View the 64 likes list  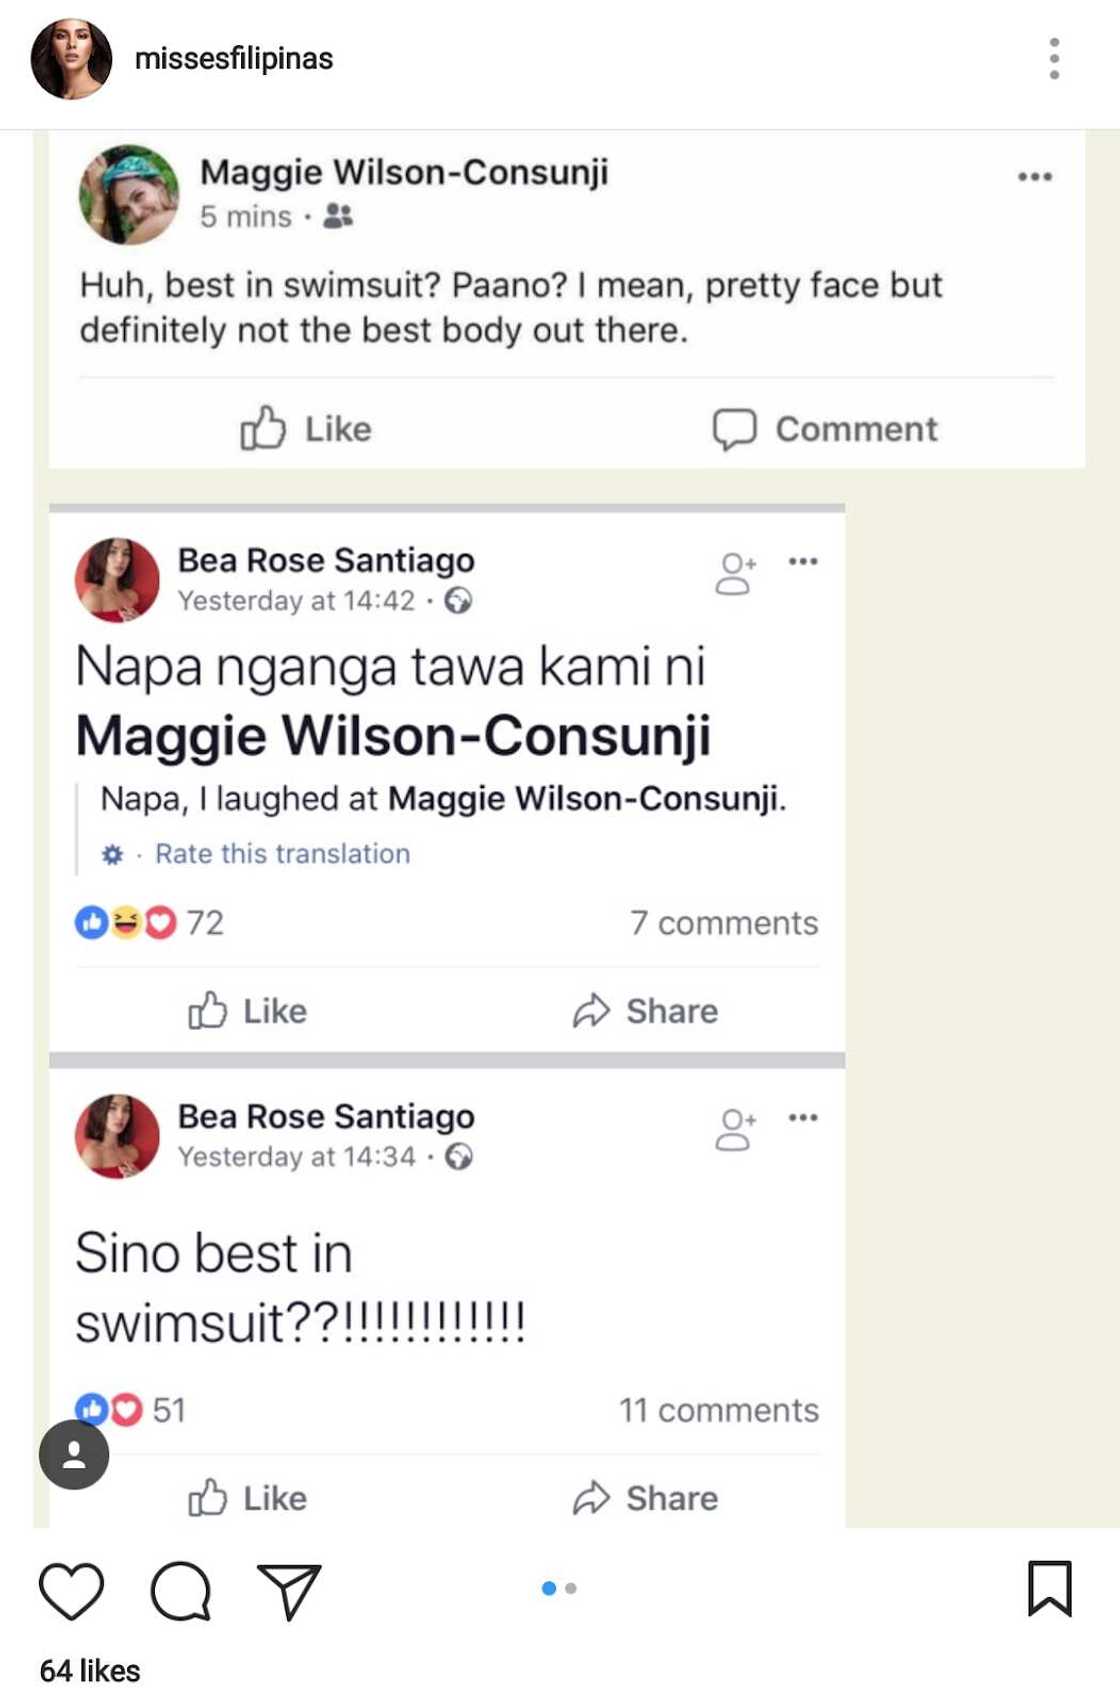click(x=90, y=1671)
